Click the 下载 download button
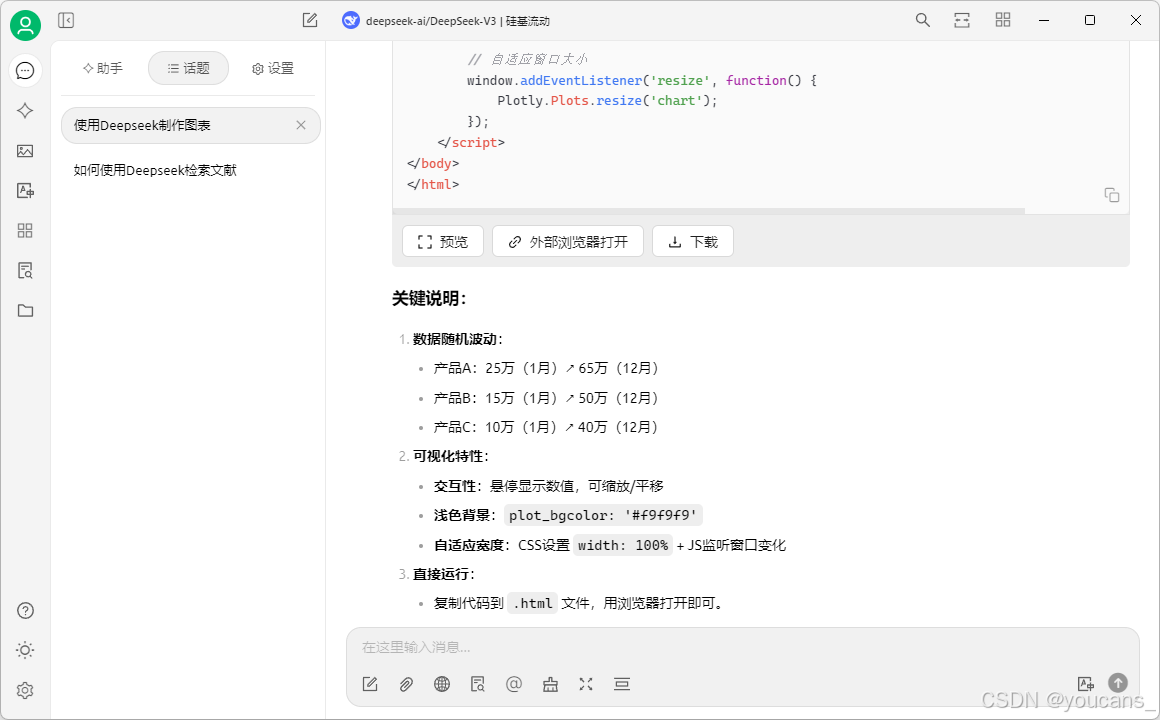 pos(693,242)
